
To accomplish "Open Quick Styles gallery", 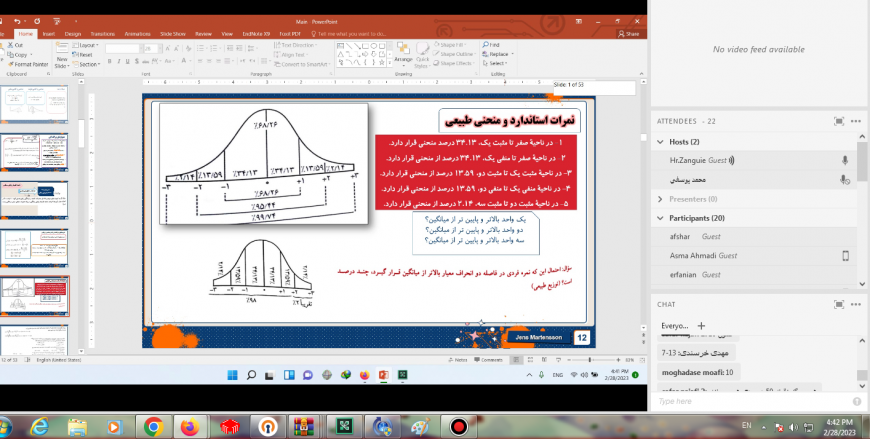I will pyautogui.click(x=422, y=54).
